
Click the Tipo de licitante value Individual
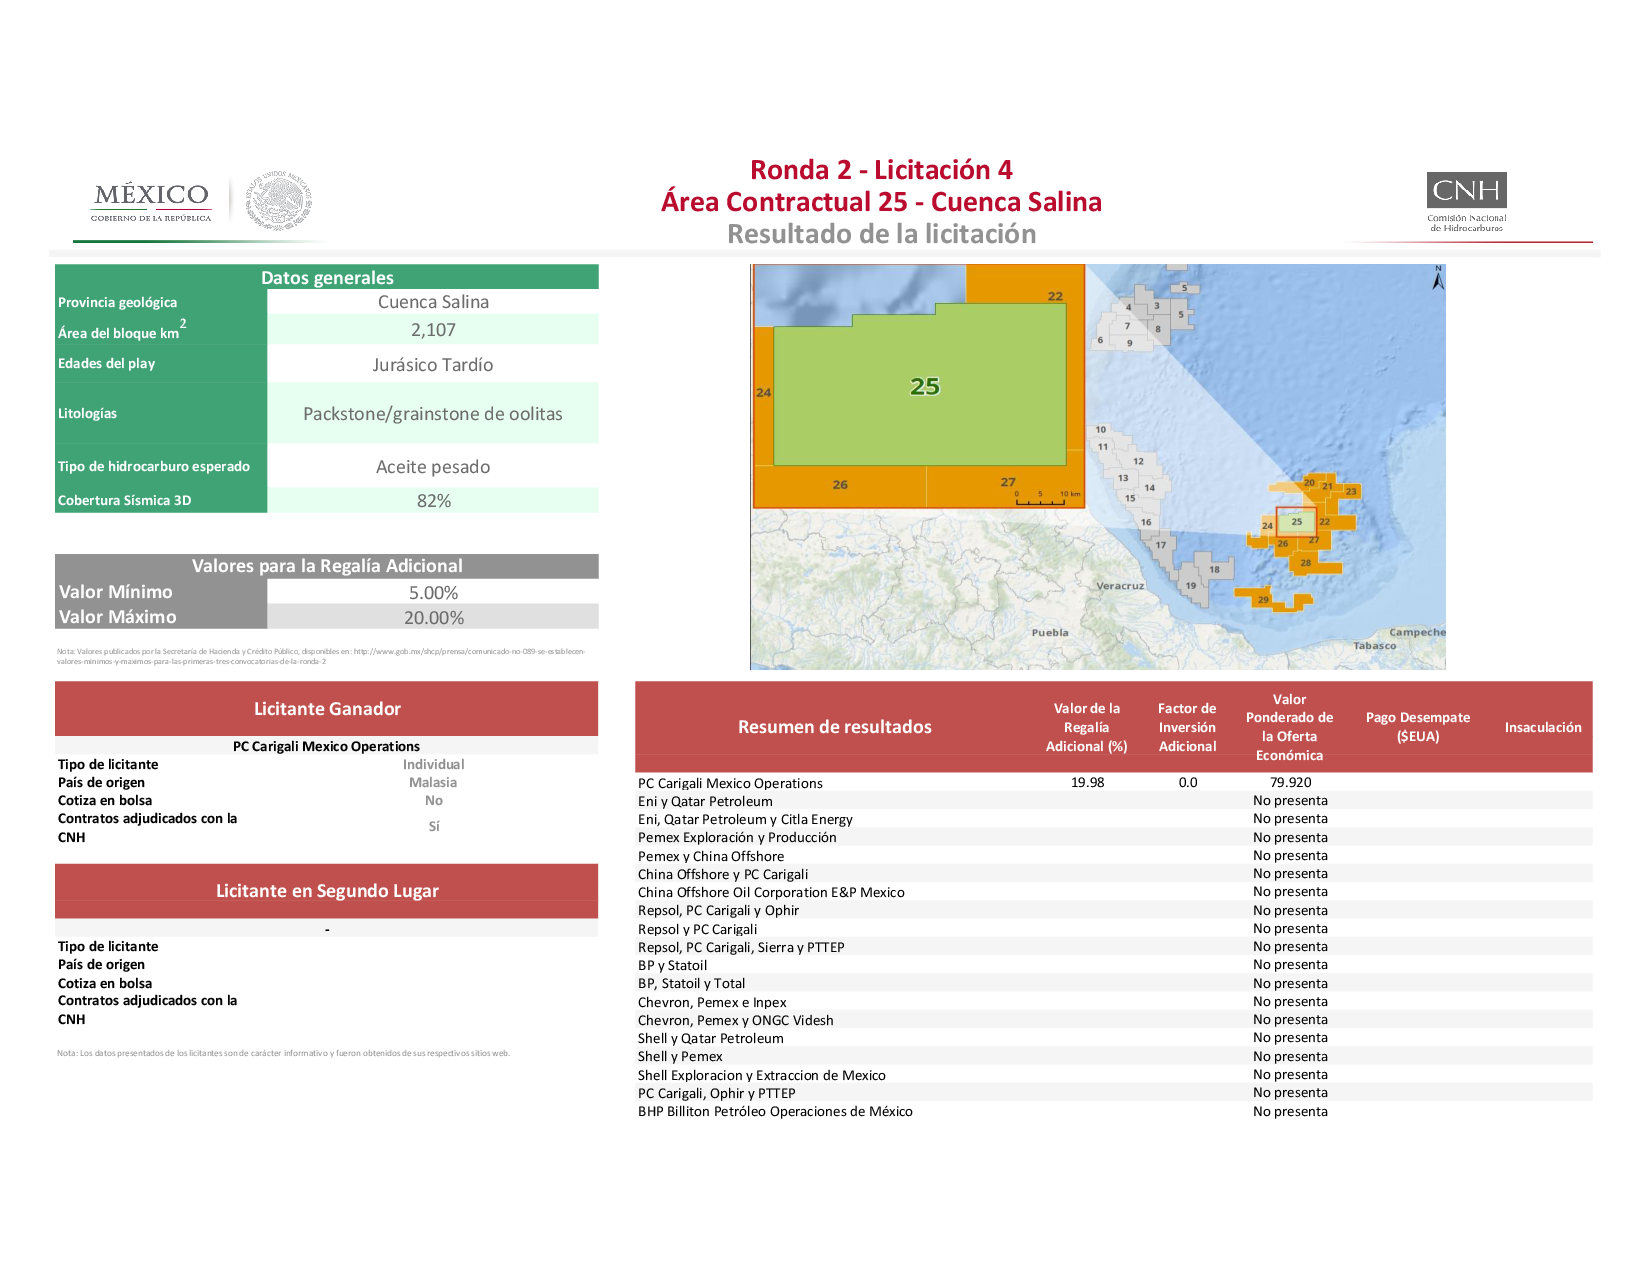pyautogui.click(x=433, y=764)
